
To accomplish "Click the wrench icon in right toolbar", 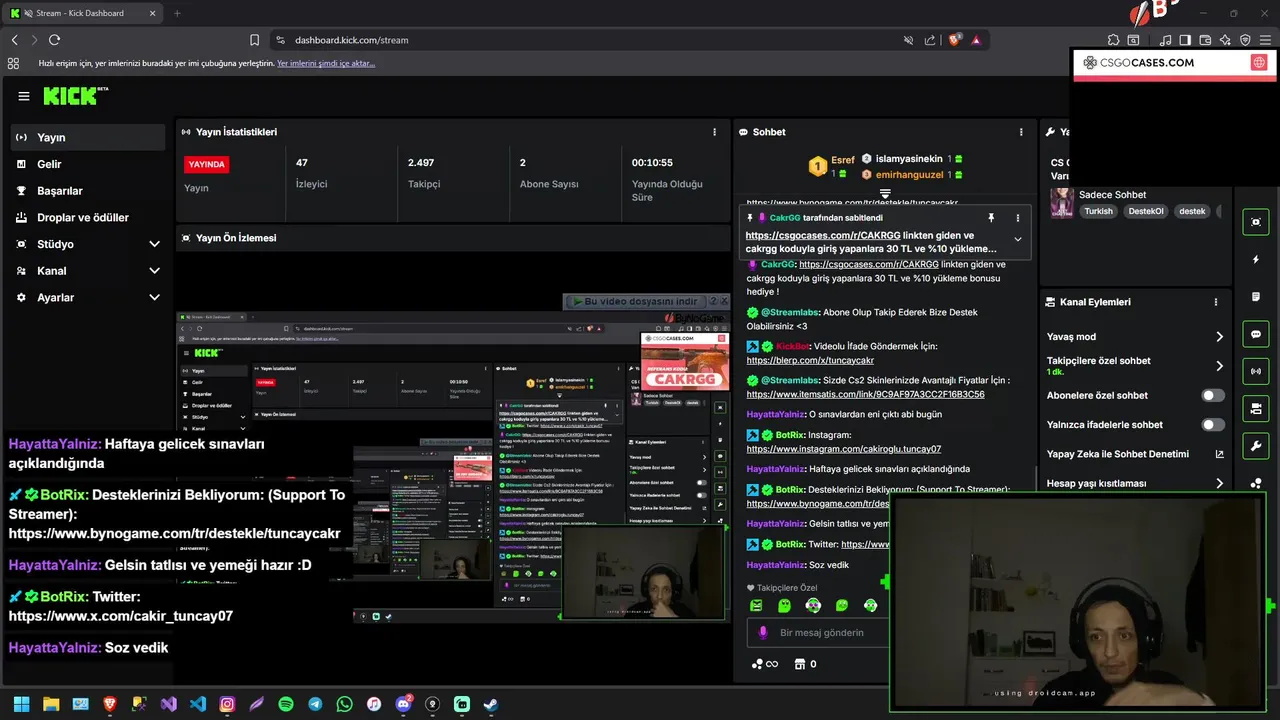I will pyautogui.click(x=1256, y=445).
